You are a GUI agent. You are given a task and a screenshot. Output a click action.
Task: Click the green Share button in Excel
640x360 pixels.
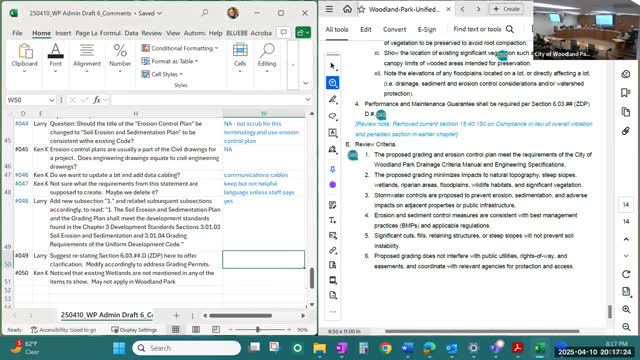pos(303,33)
